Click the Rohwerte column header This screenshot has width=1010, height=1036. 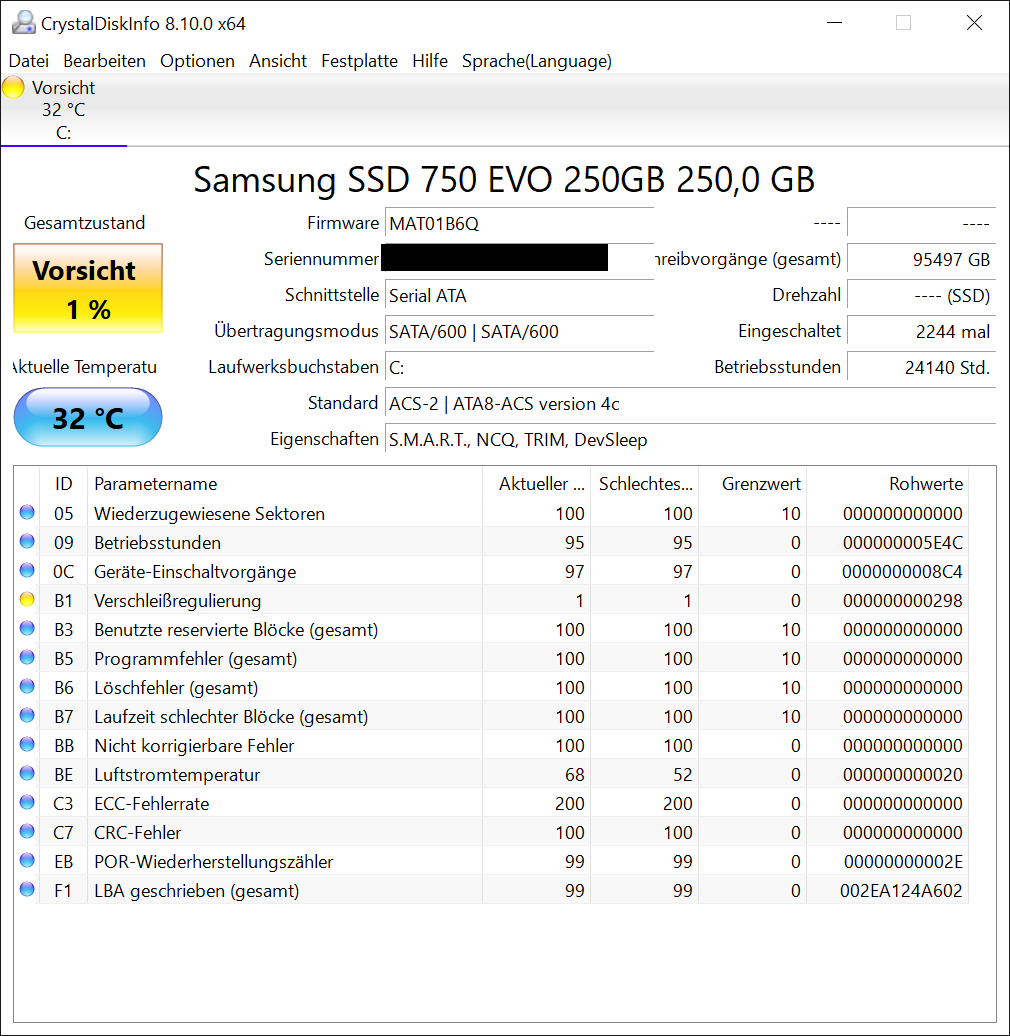coord(887,484)
